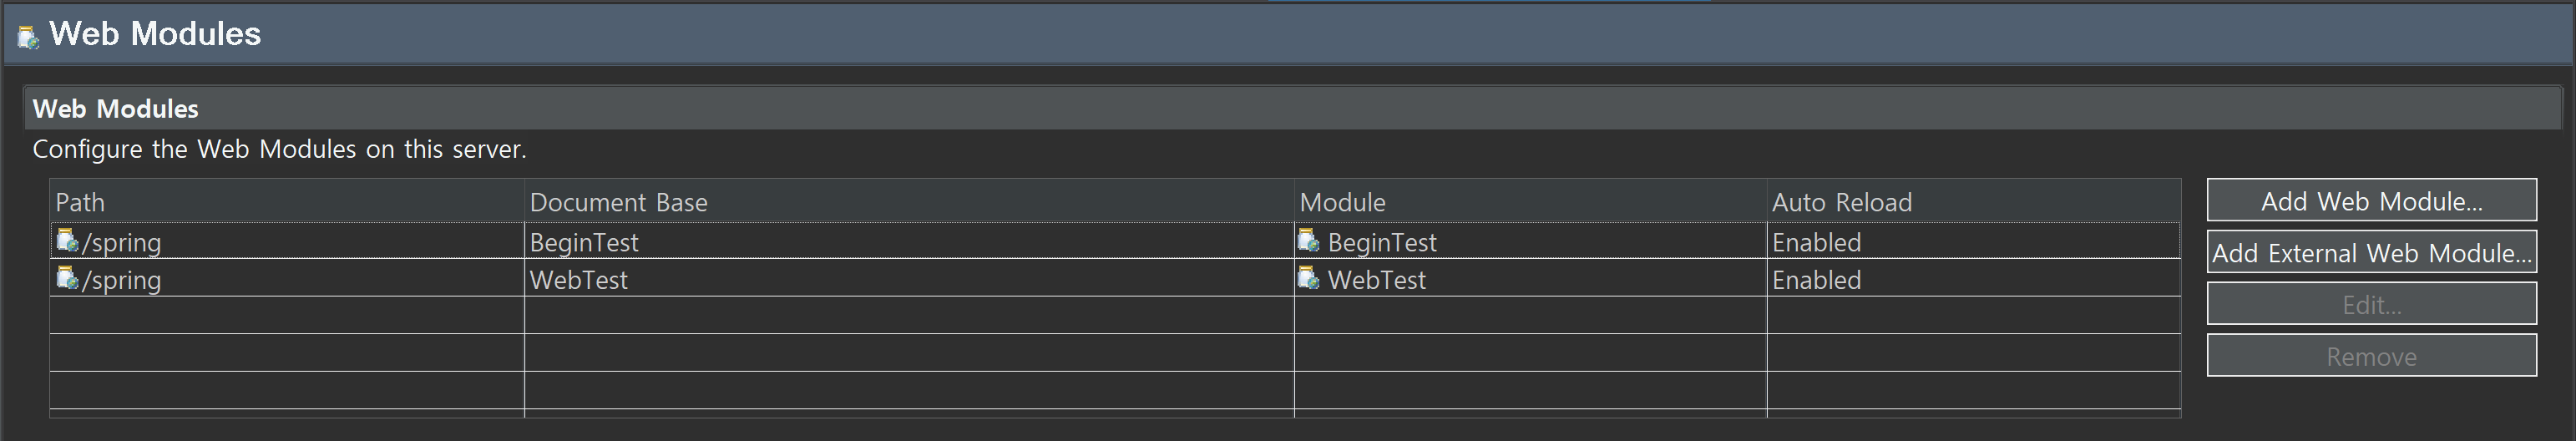
Task: Click the WebTest icon in Module column
Action: point(1309,278)
